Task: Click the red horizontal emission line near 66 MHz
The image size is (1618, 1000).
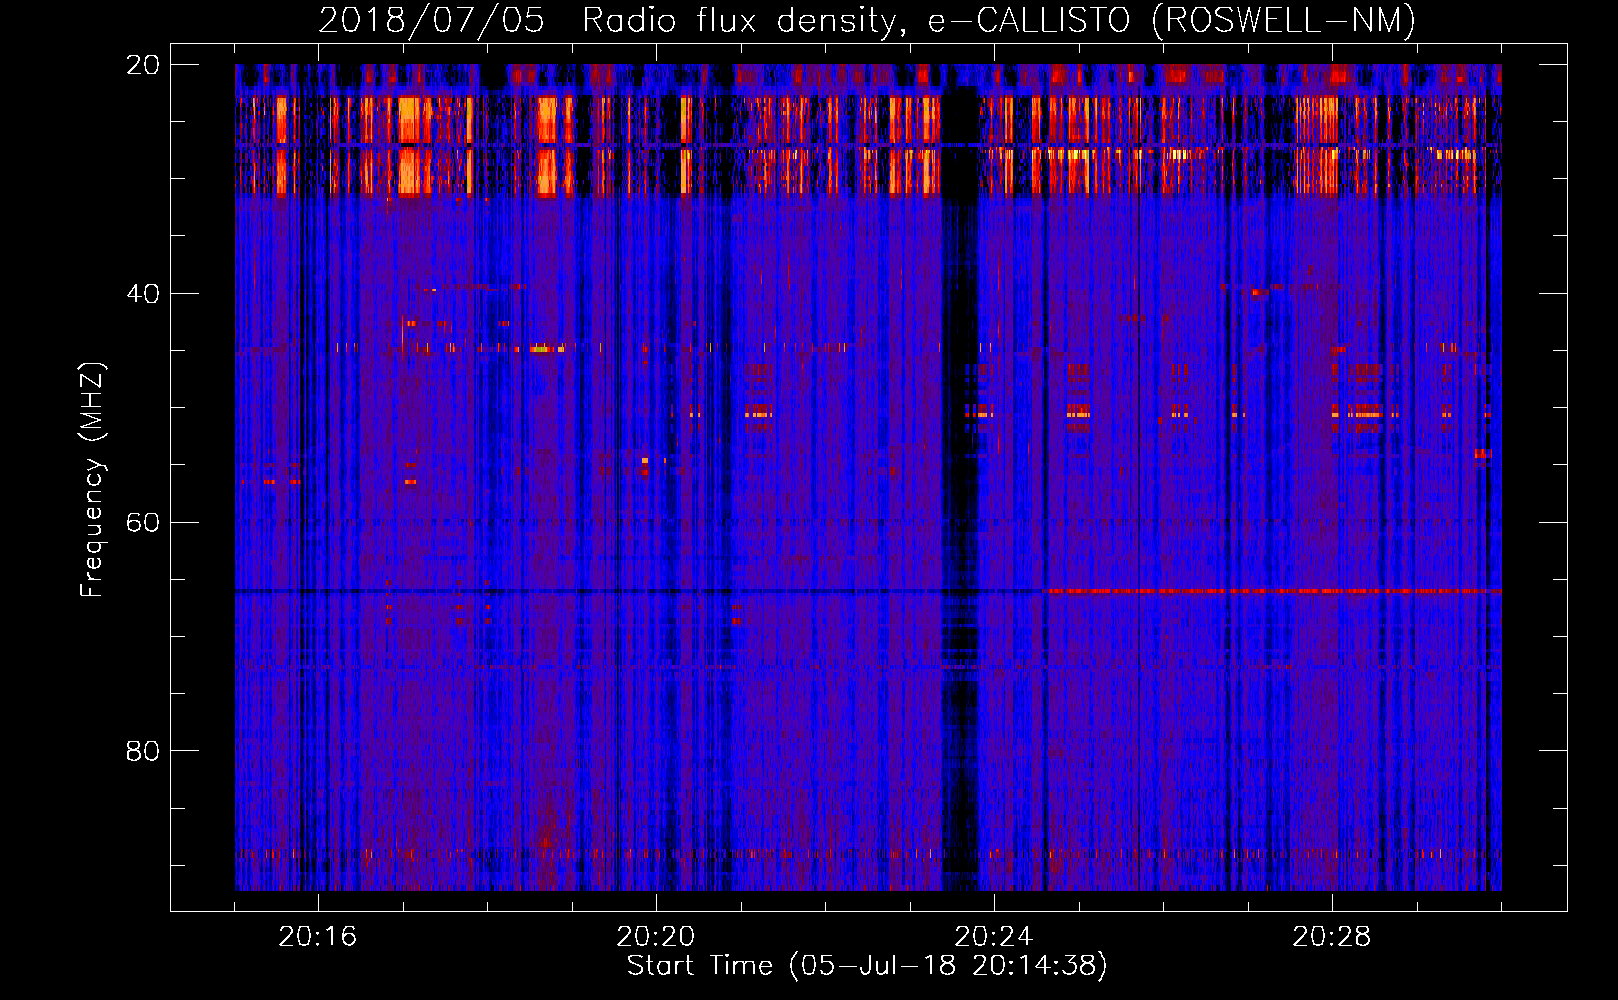Action: tap(1272, 591)
